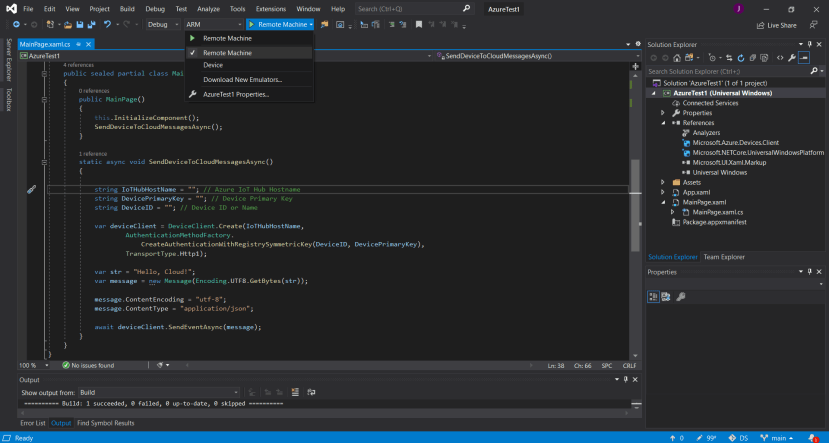Open the Show output from Build dropdown
Image resolution: width=829 pixels, height=443 pixels.
click(159, 392)
